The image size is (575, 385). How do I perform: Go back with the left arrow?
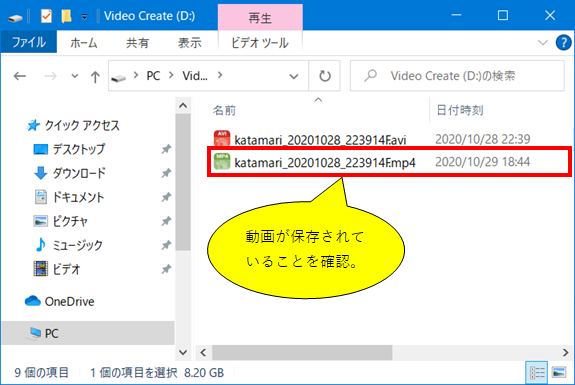tap(20, 76)
